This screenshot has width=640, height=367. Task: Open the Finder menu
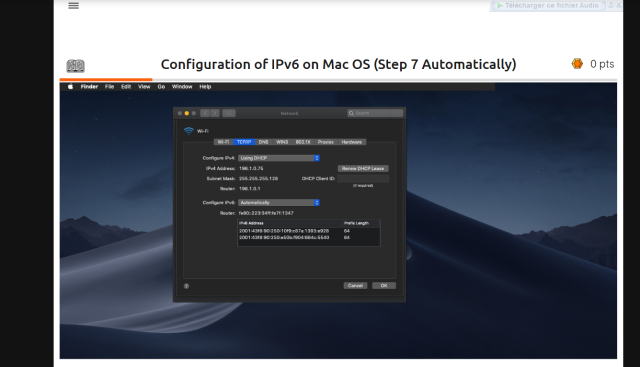pyautogui.click(x=89, y=87)
